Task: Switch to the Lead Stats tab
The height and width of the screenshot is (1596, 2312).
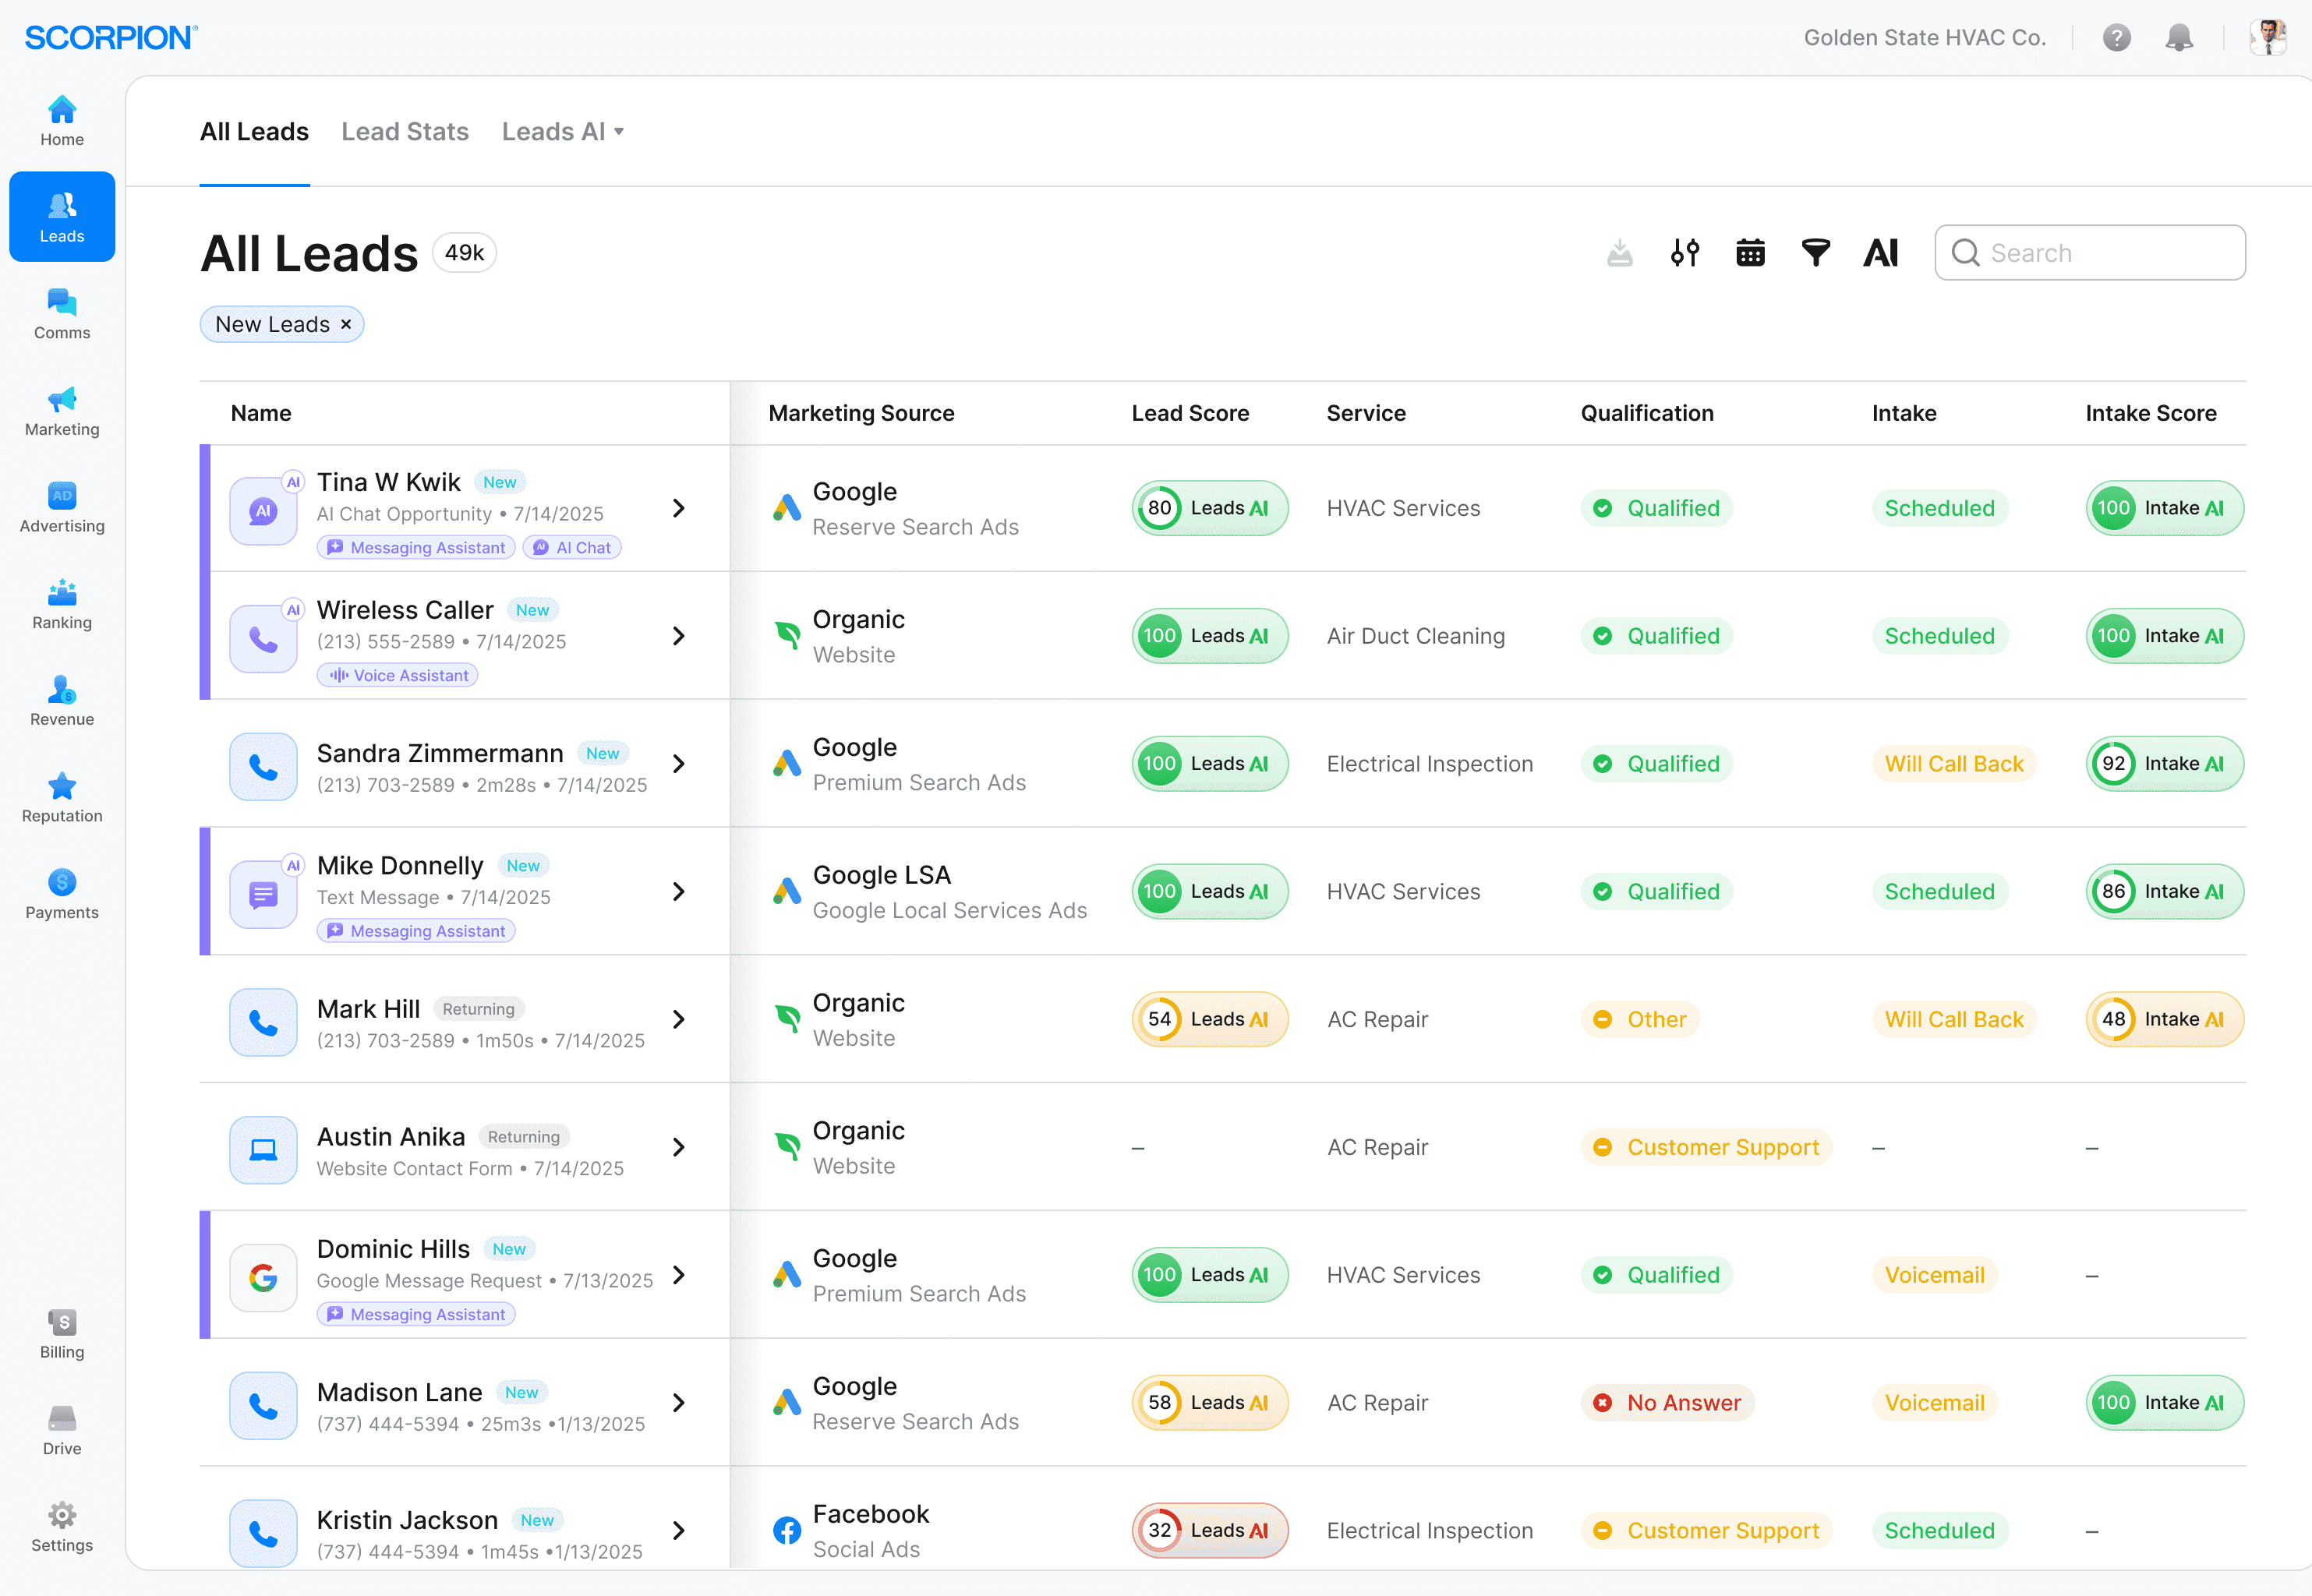Action: 405,132
